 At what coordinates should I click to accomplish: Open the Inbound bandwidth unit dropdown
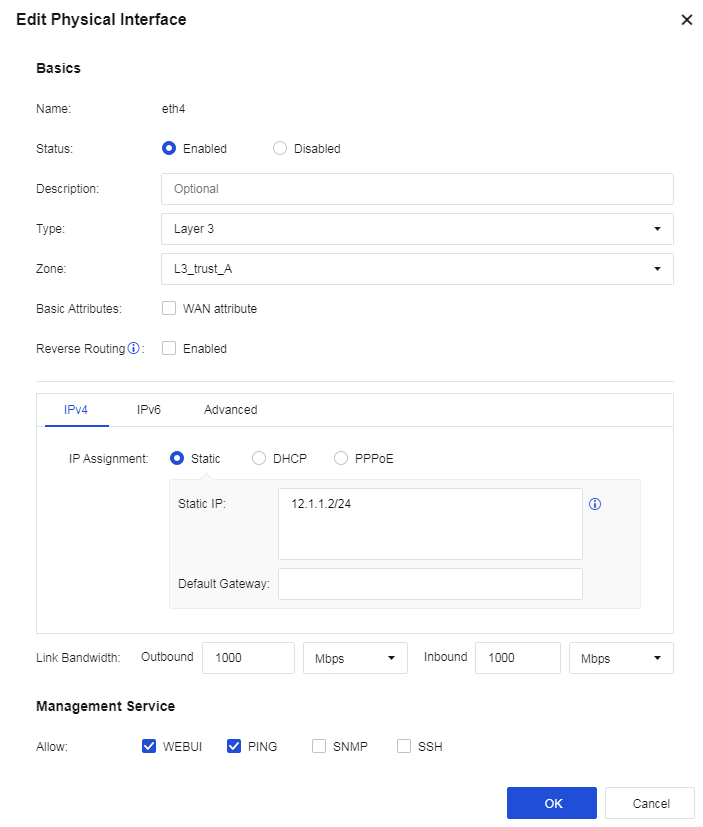point(620,658)
